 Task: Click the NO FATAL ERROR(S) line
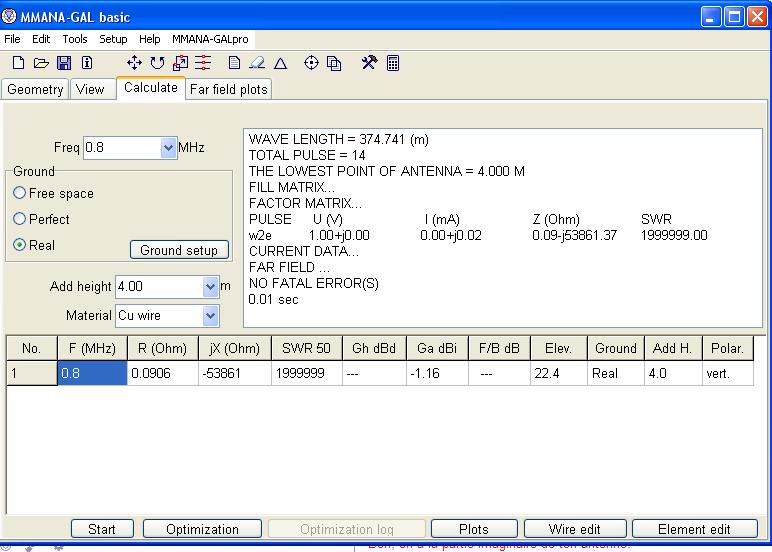click(314, 284)
